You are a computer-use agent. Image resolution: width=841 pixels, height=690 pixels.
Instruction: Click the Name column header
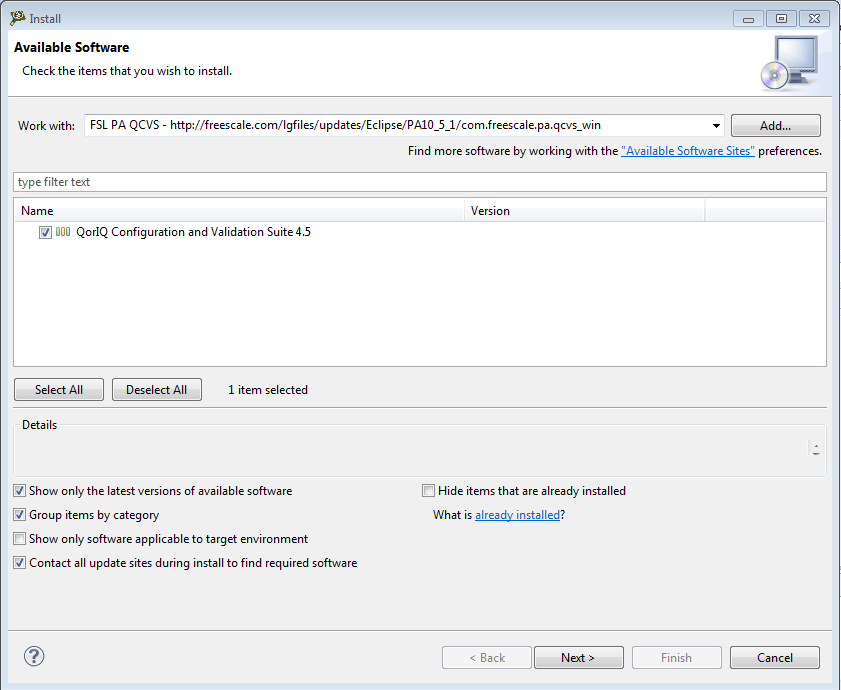(240, 211)
